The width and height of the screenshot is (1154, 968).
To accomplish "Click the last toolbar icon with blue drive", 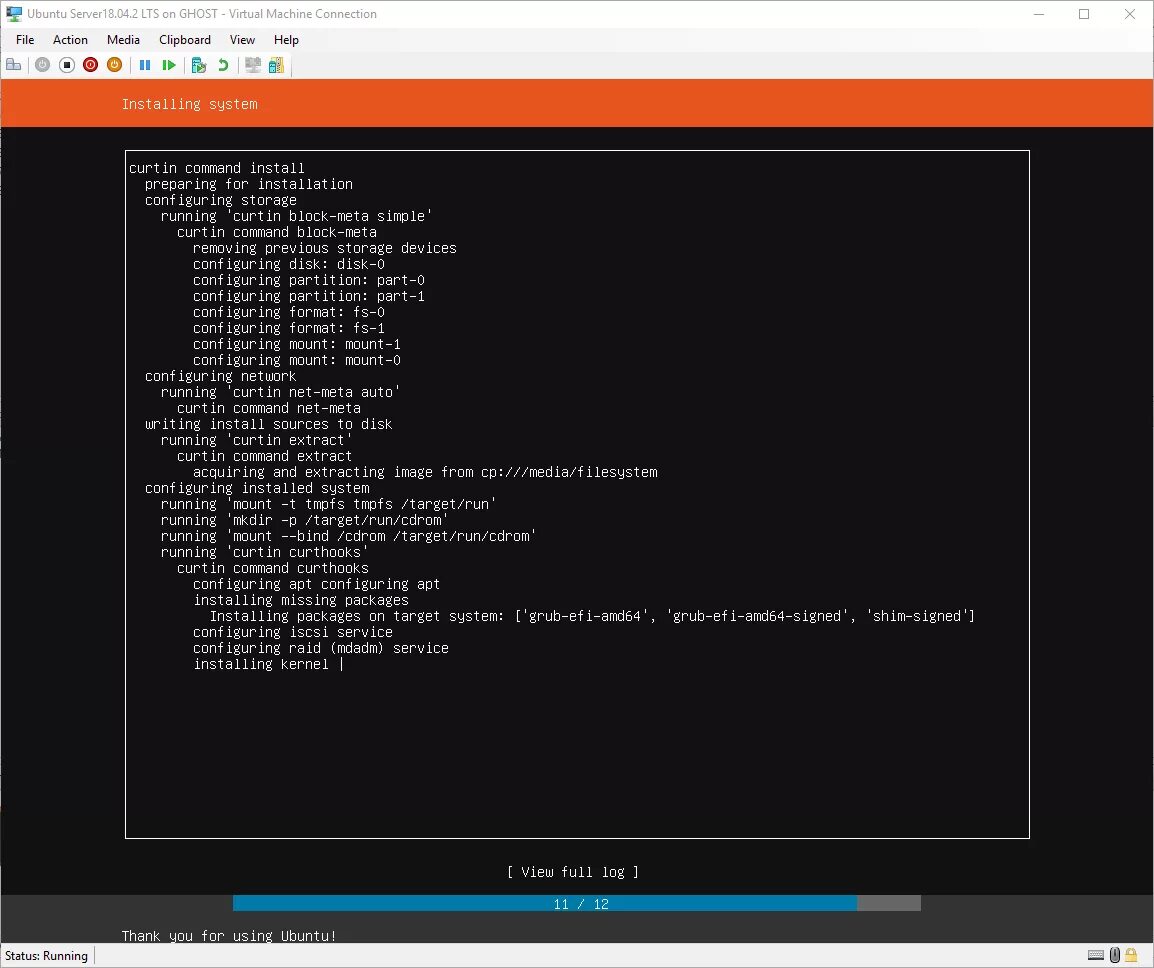I will point(276,65).
